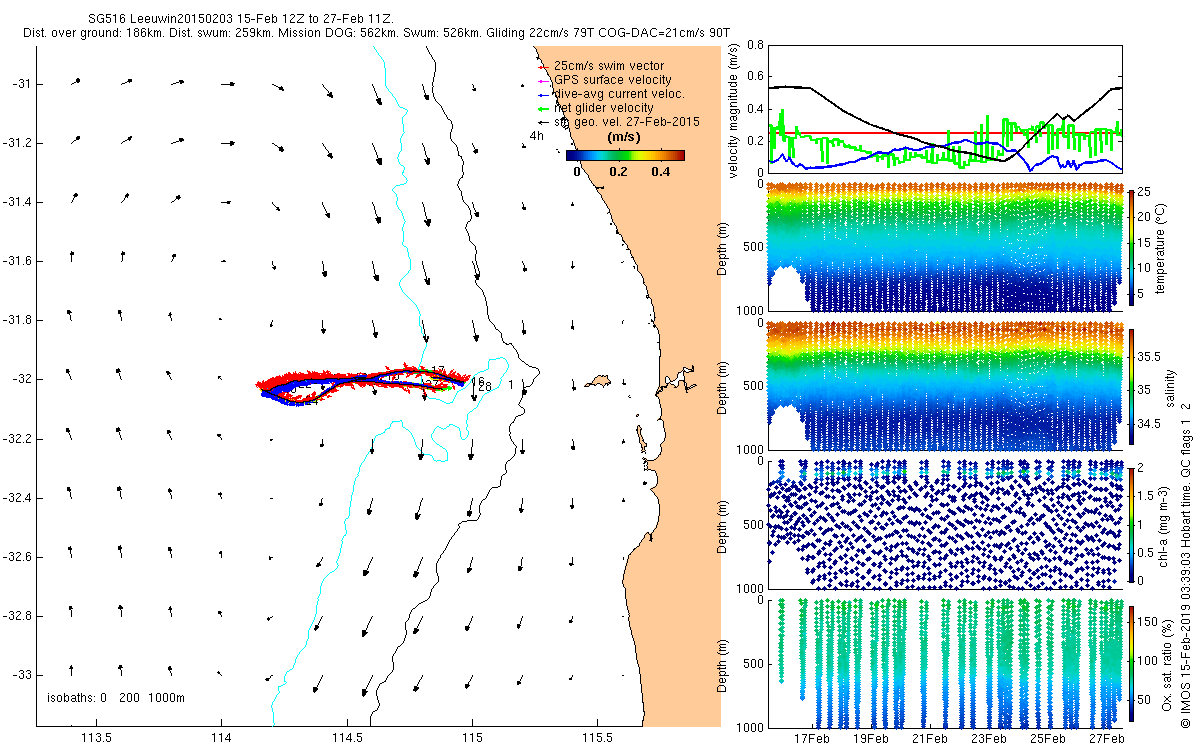Click the 'salinity' colorbar label

click(x=1172, y=386)
